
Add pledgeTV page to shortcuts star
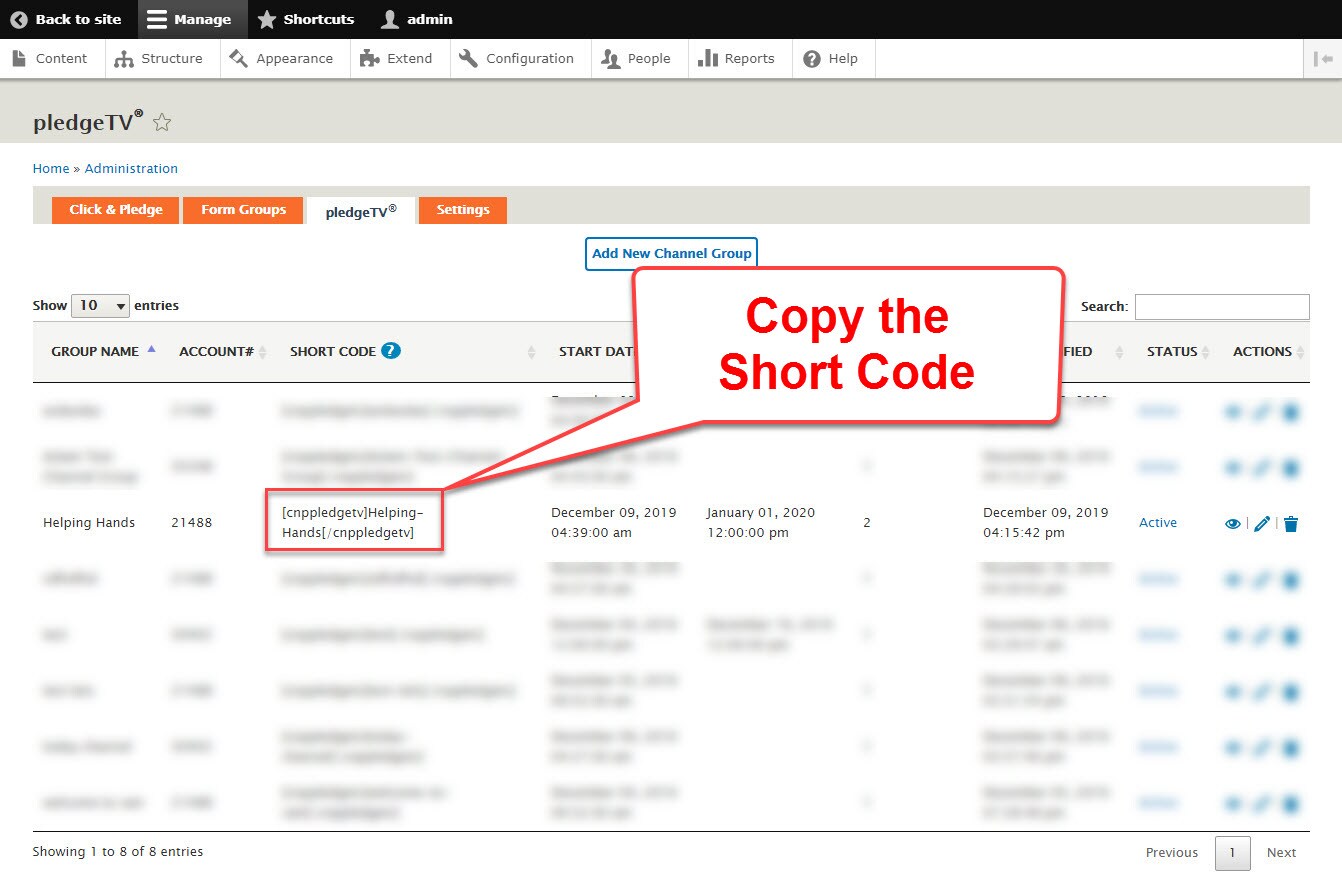pyautogui.click(x=162, y=123)
